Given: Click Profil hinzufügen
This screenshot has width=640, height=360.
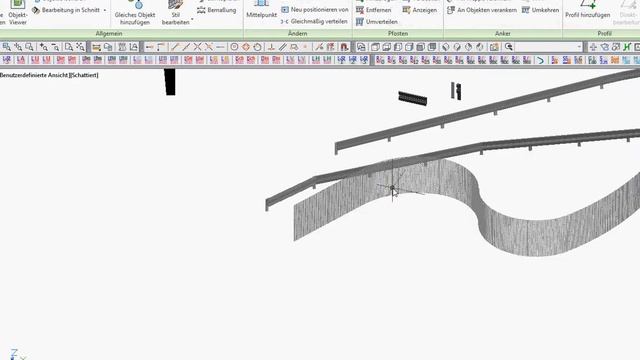Looking at the screenshot, I should pos(588,10).
